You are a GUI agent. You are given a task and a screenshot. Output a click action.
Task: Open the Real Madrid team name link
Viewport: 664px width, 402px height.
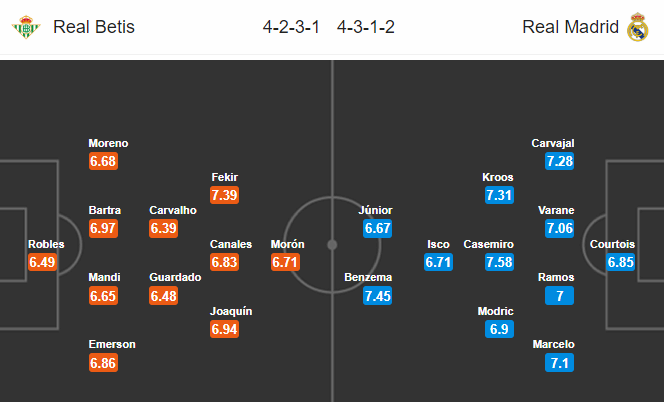pyautogui.click(x=570, y=27)
